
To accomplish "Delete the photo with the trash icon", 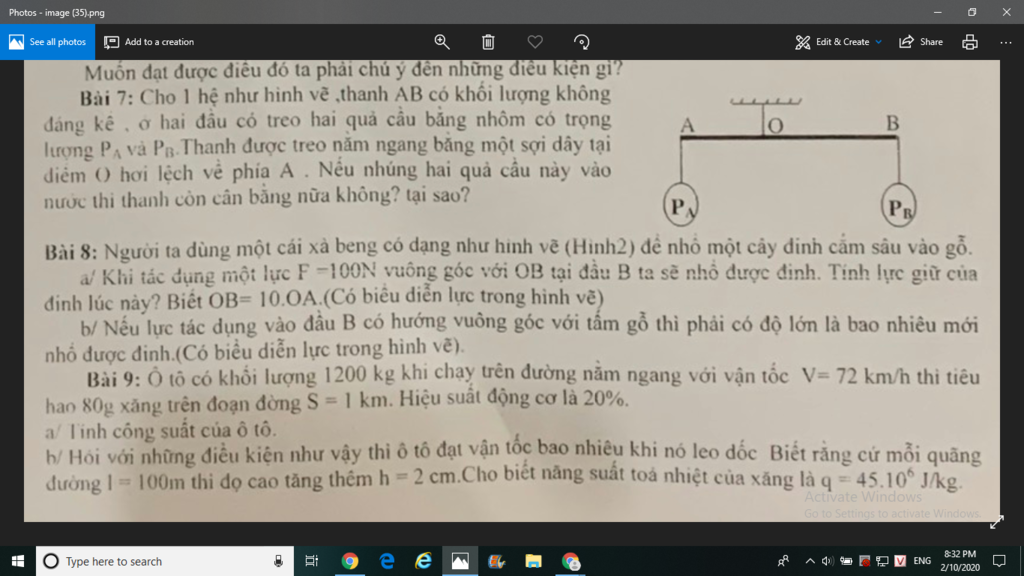I will pyautogui.click(x=488, y=42).
